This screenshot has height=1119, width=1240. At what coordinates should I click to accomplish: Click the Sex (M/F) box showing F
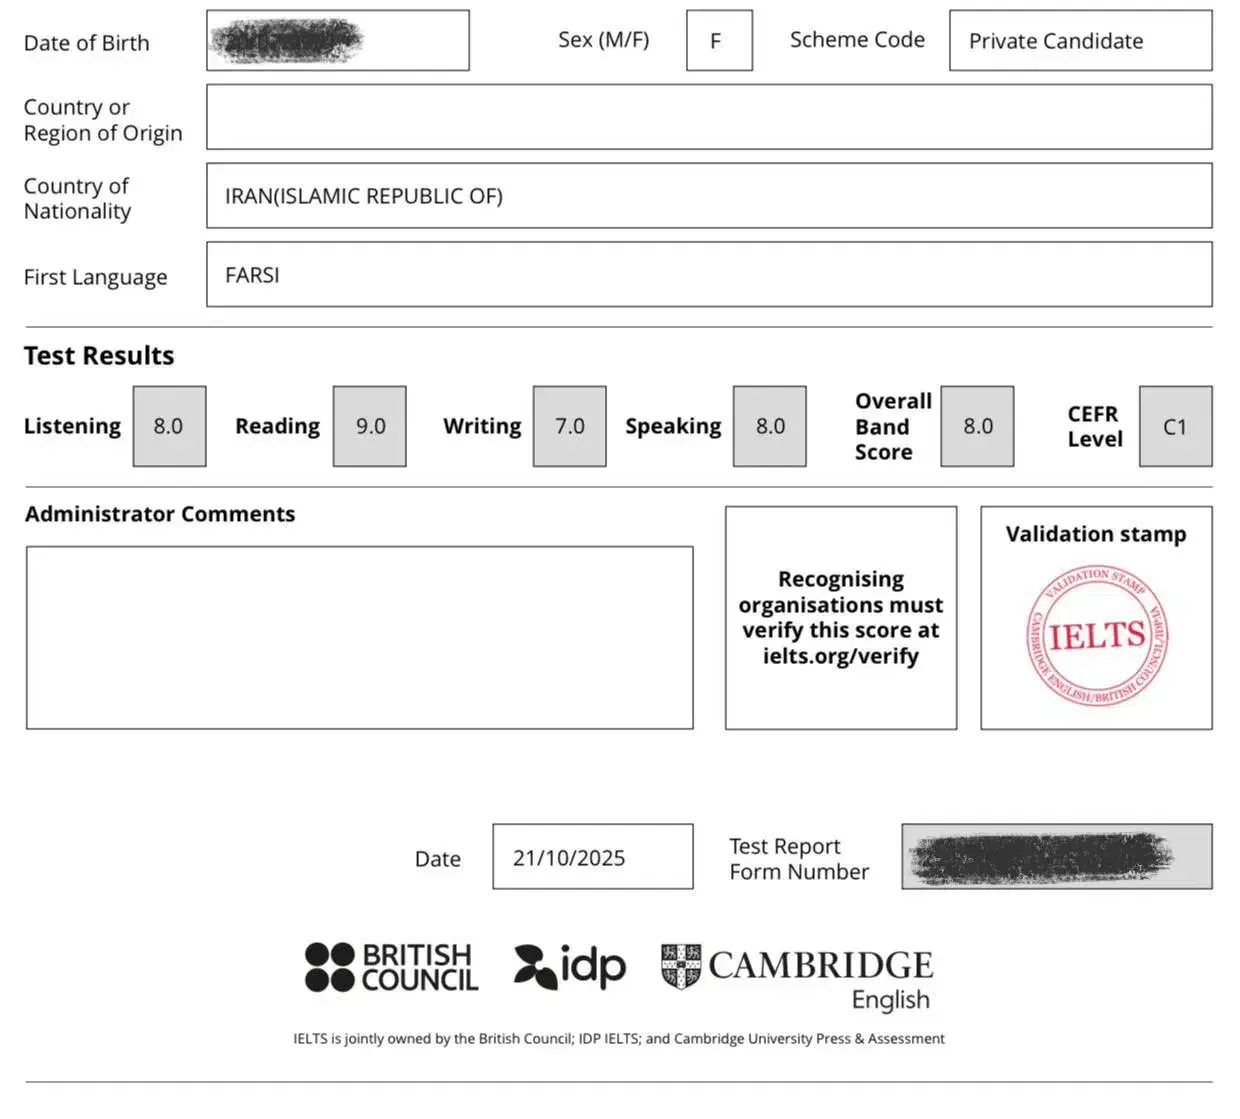click(719, 41)
